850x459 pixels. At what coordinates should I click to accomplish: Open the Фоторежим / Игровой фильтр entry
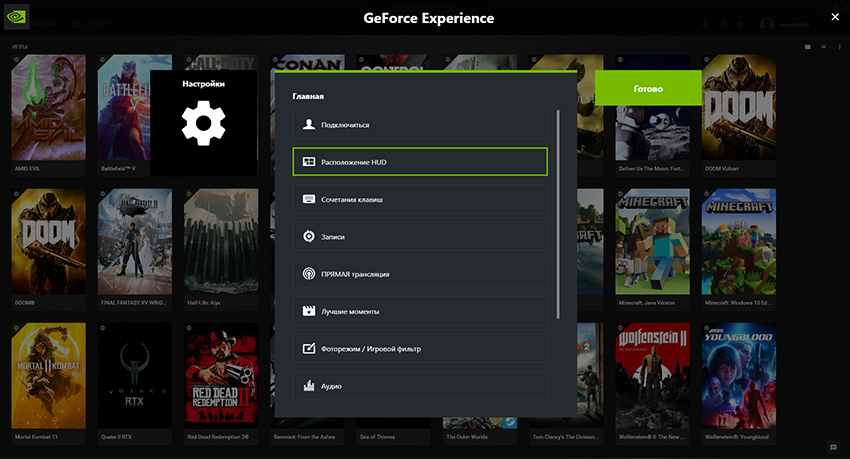pyautogui.click(x=420, y=349)
